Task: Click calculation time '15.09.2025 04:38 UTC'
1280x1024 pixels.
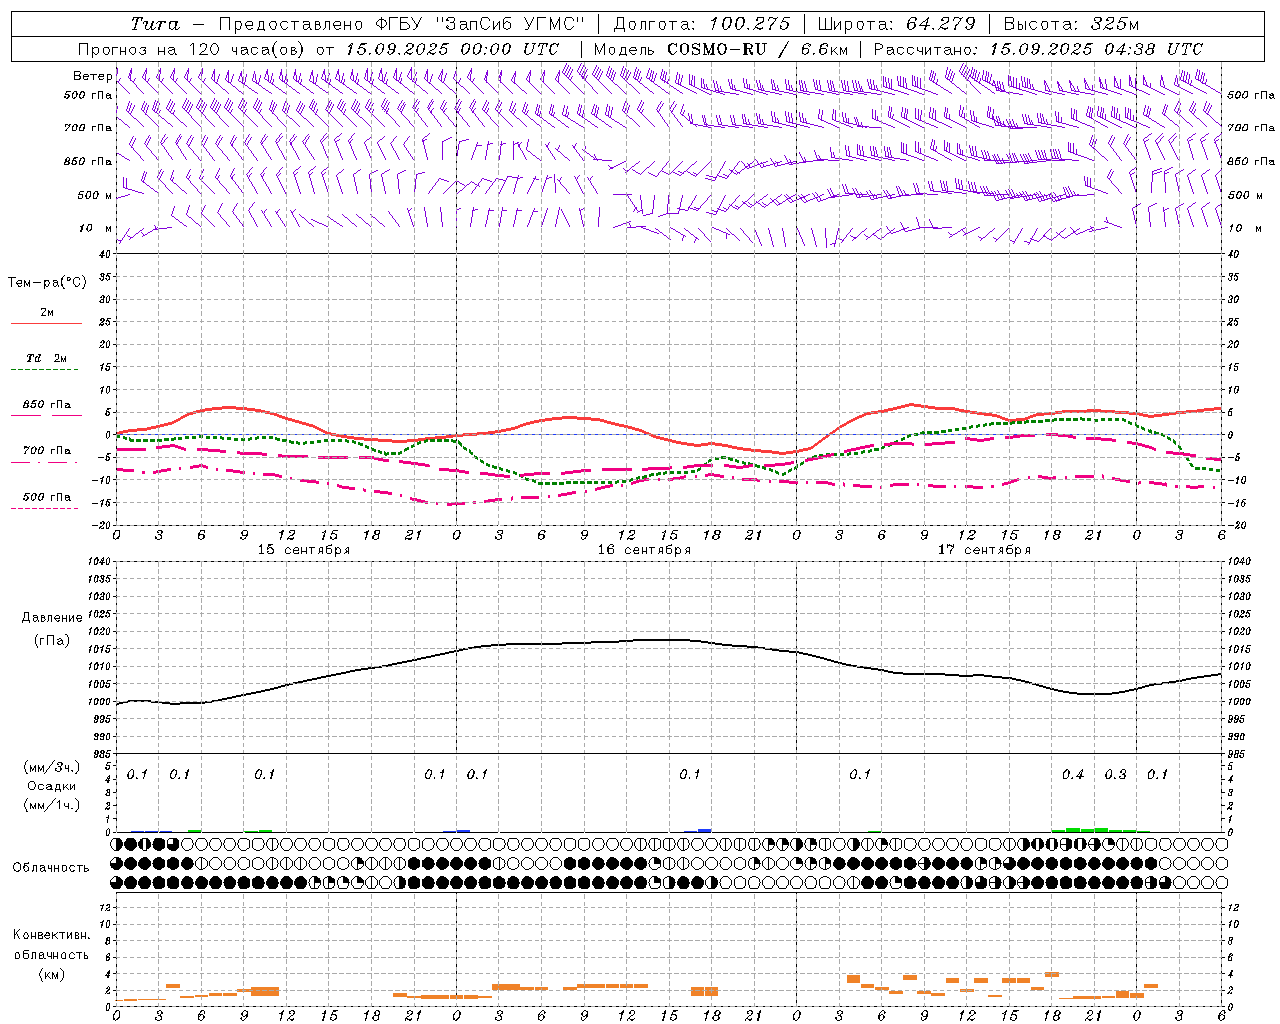Action: pyautogui.click(x=1096, y=49)
